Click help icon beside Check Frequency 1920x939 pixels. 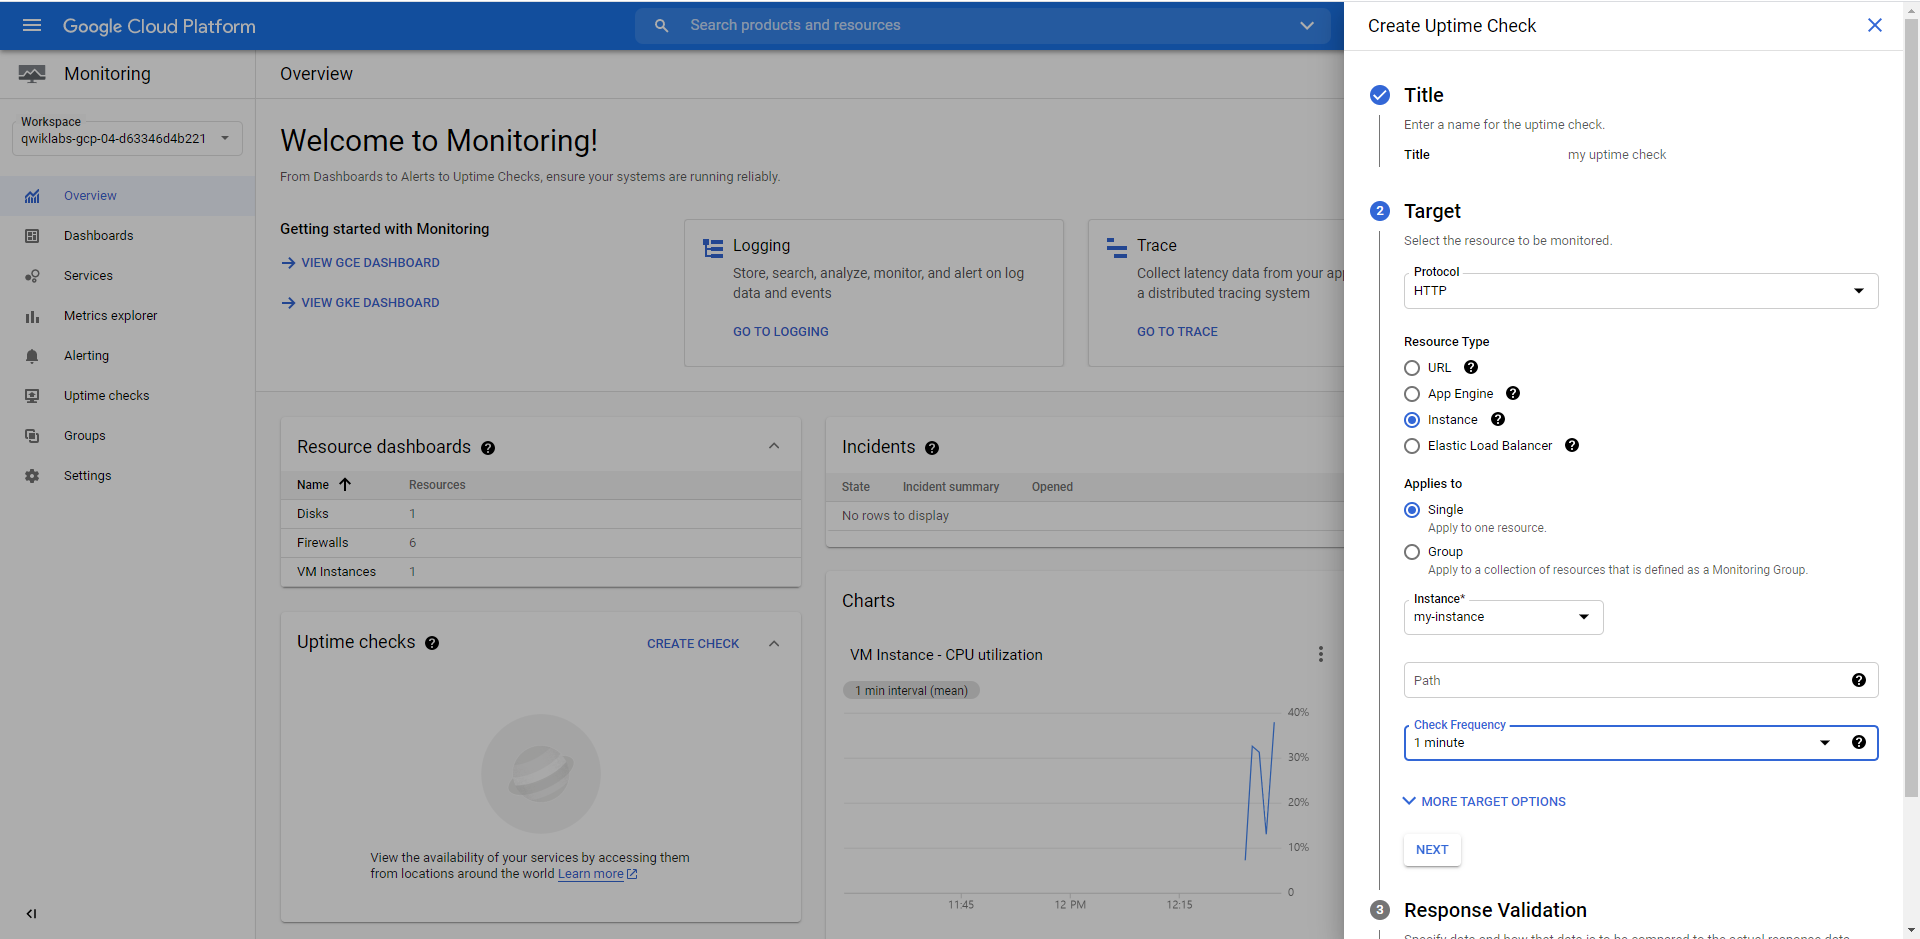1859,742
